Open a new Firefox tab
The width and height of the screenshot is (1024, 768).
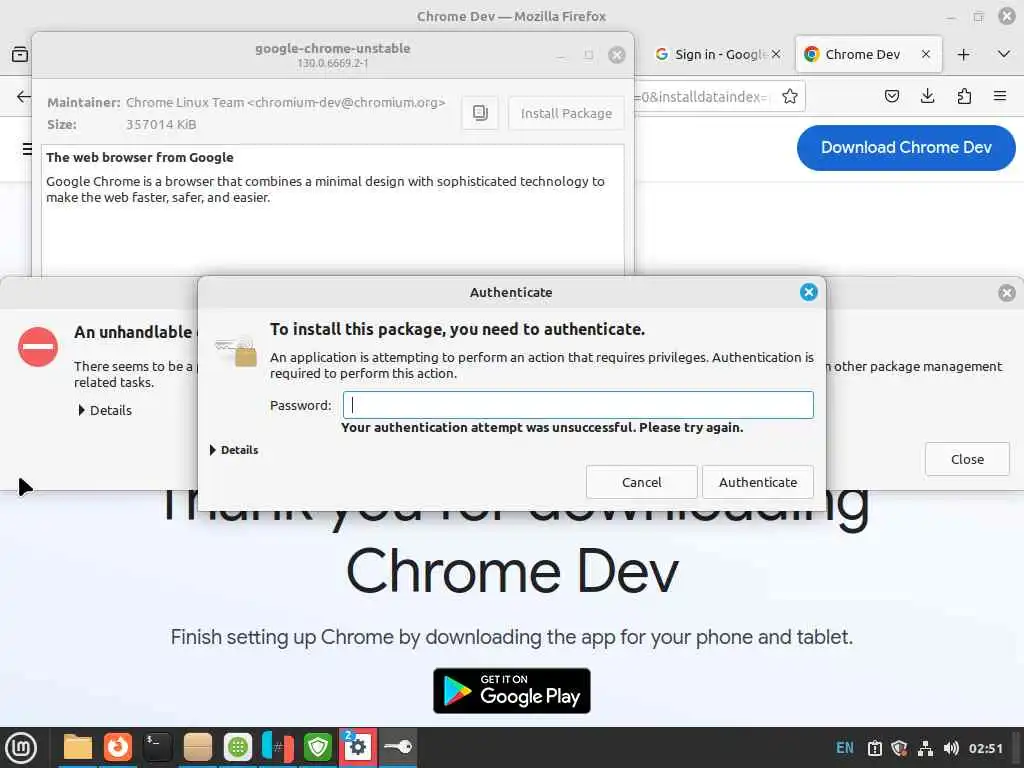click(x=963, y=54)
